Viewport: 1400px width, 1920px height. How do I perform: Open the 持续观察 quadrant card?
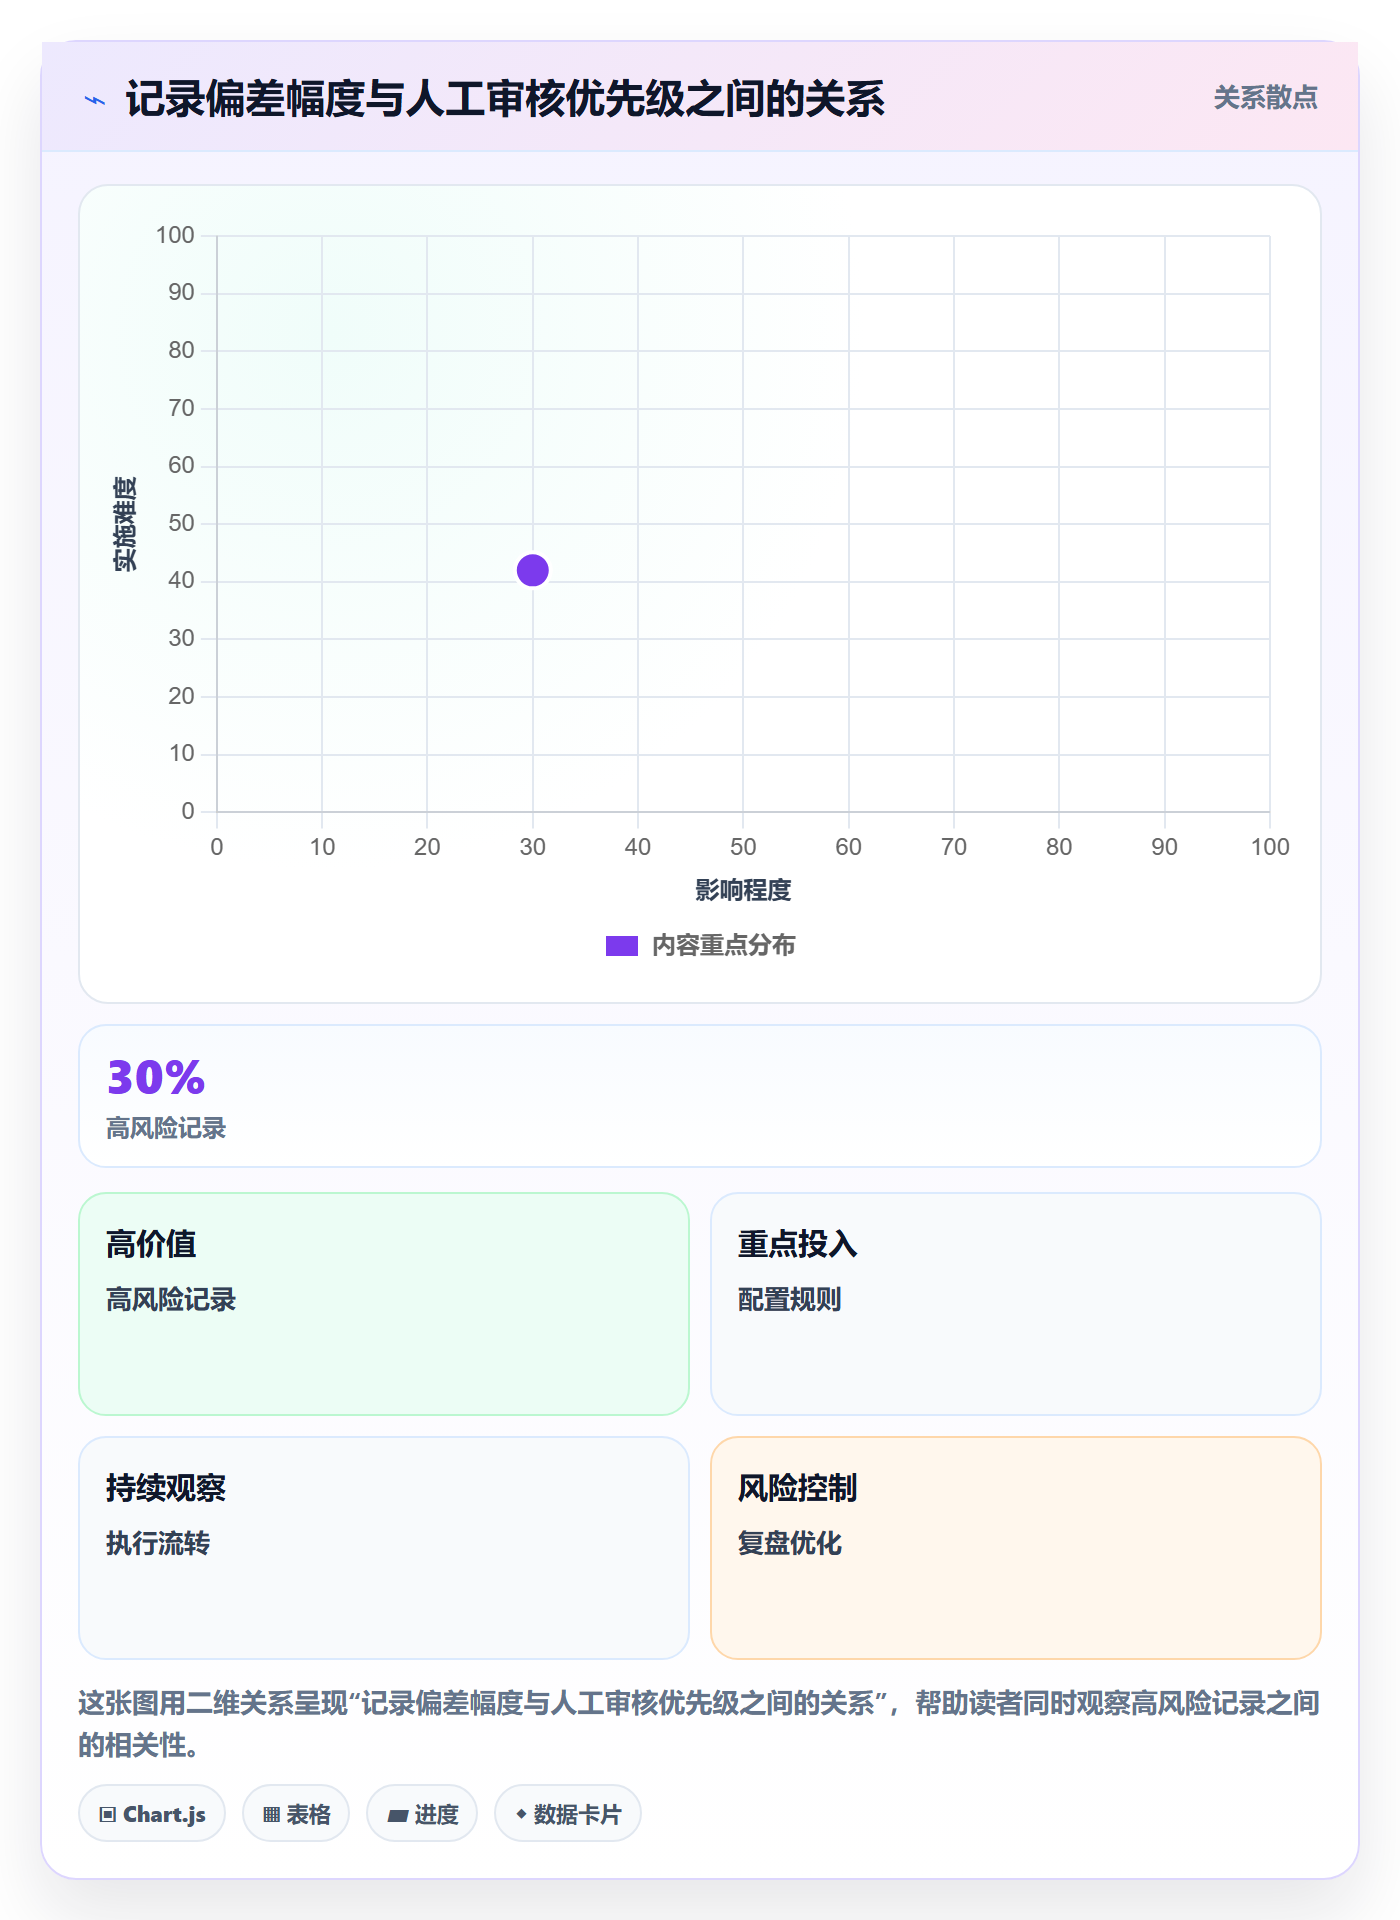click(384, 1547)
